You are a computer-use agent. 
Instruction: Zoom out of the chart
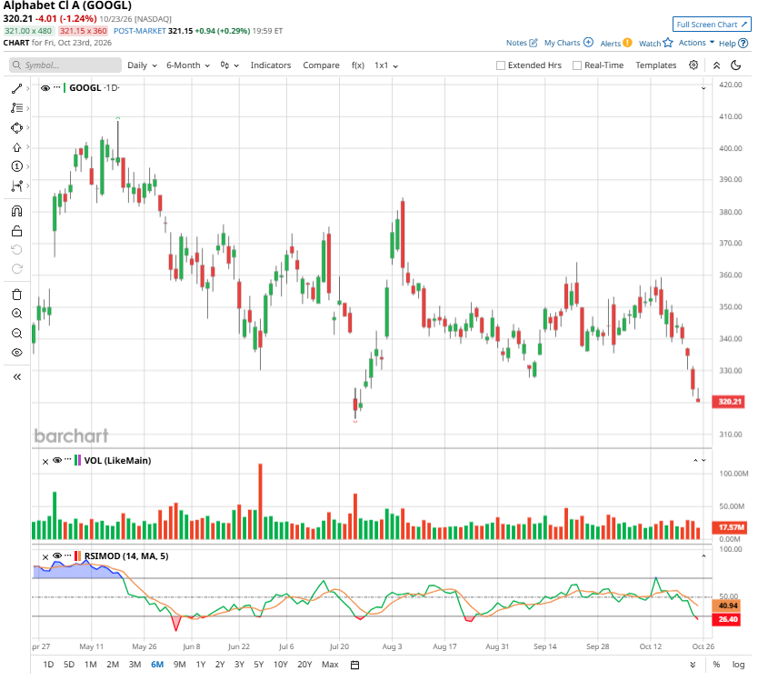[17, 334]
